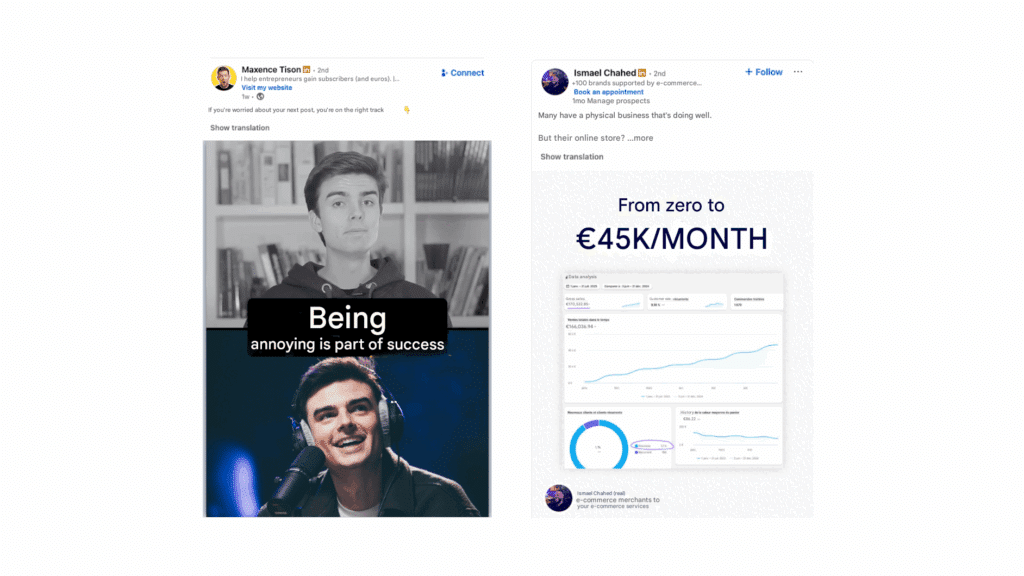Click the globe visibility icon under Maxence

[x=260, y=97]
